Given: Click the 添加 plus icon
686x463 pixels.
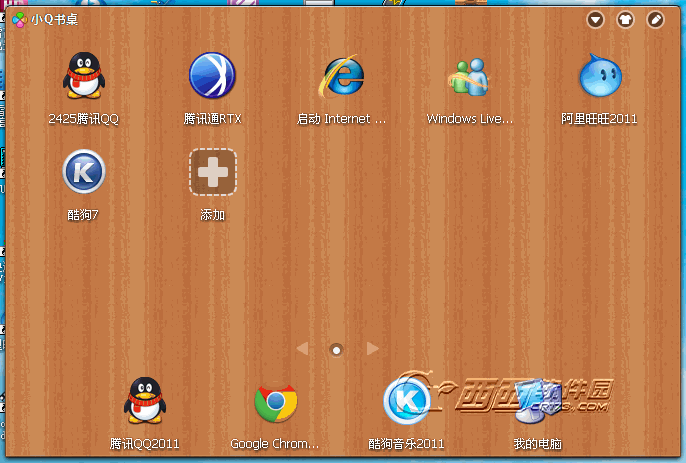Looking at the screenshot, I should [x=213, y=172].
